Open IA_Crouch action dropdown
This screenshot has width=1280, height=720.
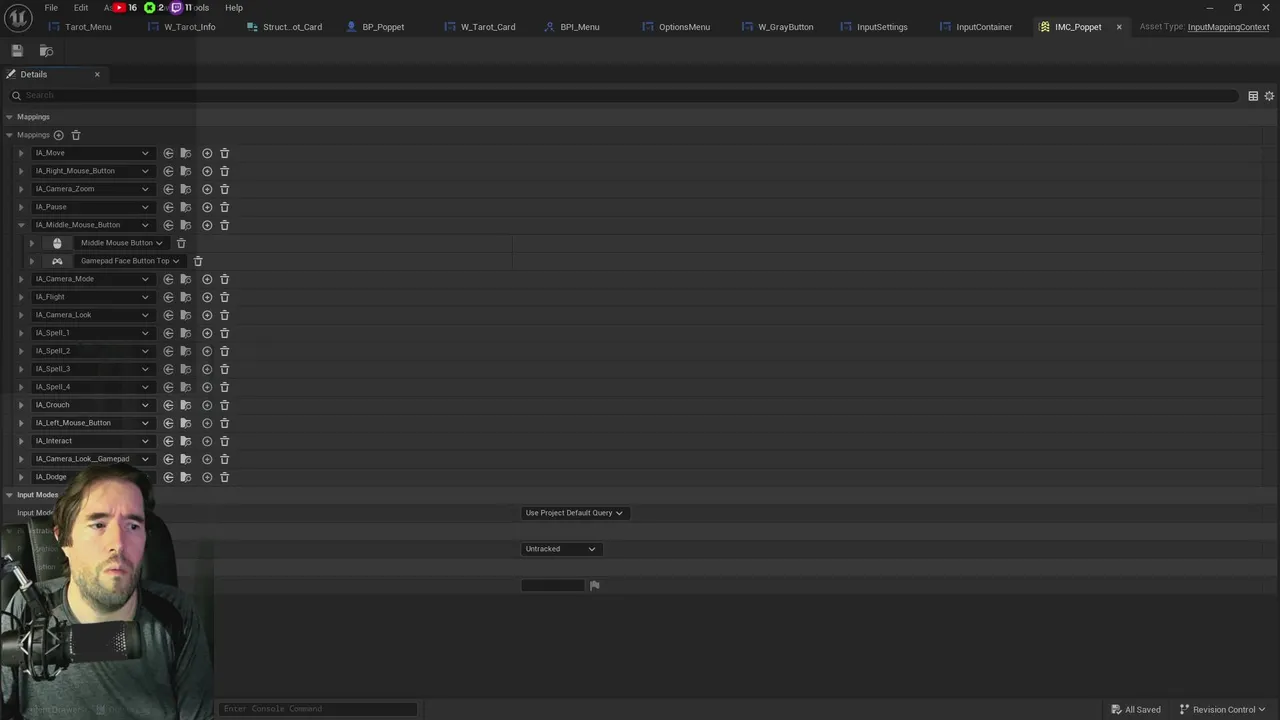[92, 405]
